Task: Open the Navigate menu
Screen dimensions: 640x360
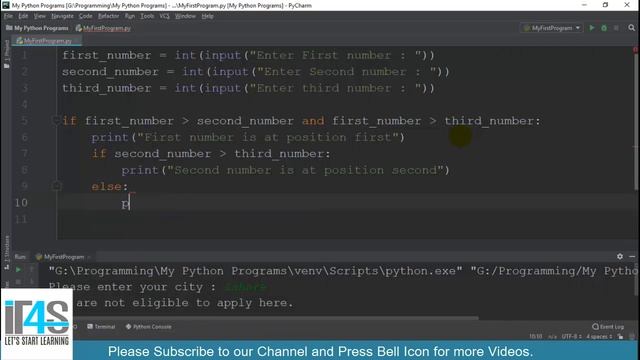Action: [x=62, y=16]
